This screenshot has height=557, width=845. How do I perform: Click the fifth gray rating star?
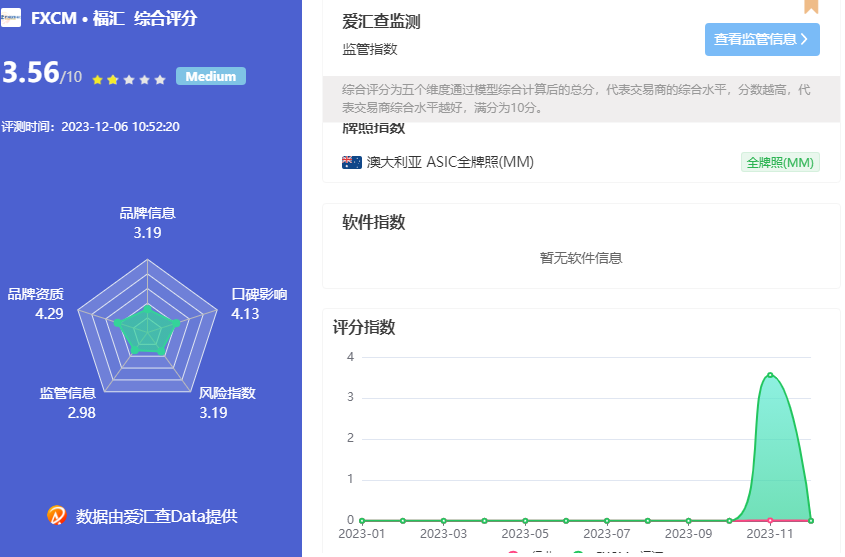159,79
